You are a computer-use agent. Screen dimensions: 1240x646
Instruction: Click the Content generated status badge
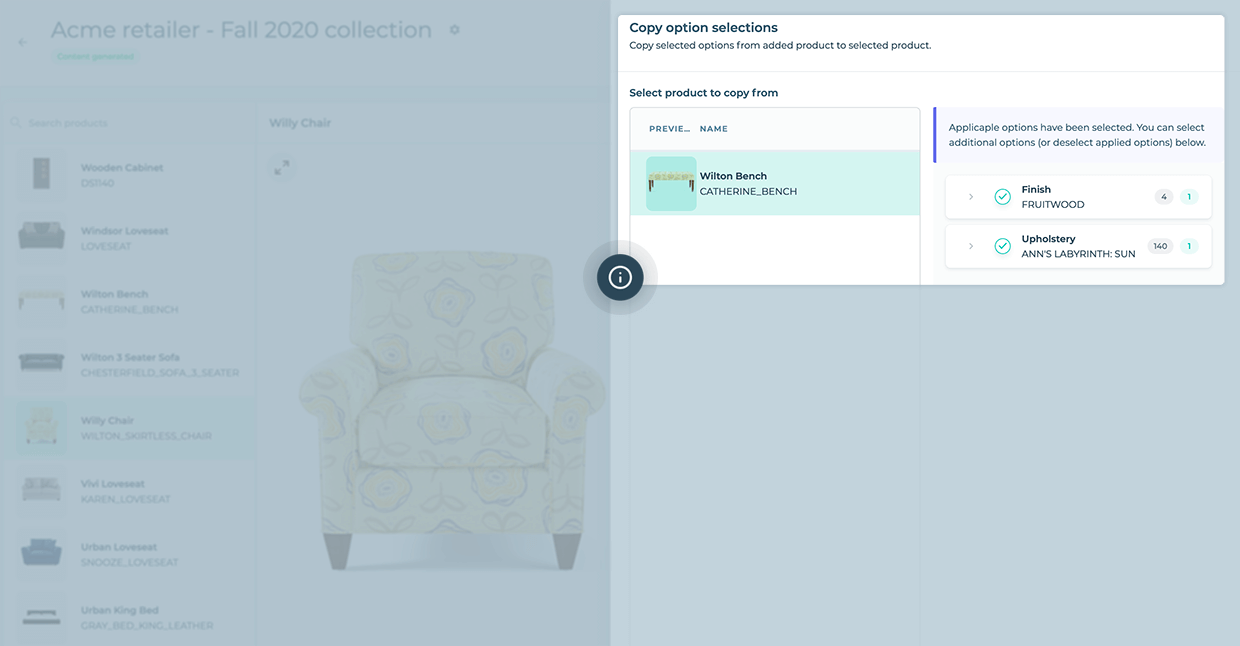[95, 56]
